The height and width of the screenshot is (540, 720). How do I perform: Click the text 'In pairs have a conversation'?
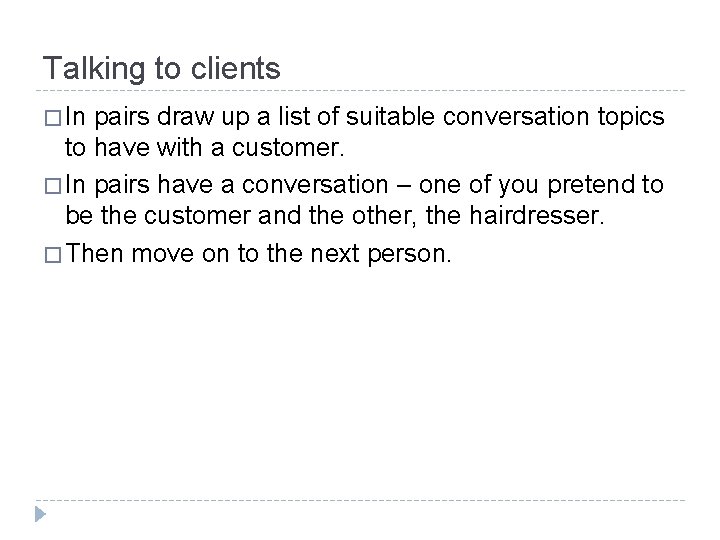click(227, 185)
